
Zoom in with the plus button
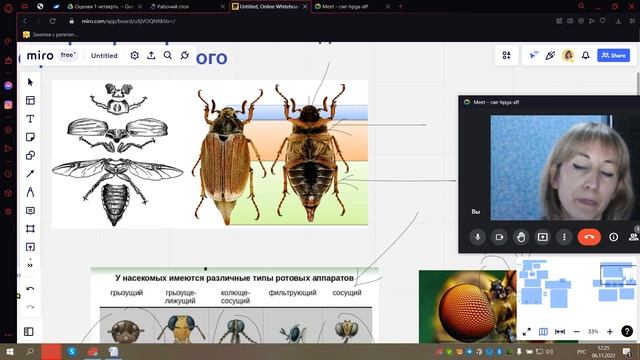click(x=610, y=332)
